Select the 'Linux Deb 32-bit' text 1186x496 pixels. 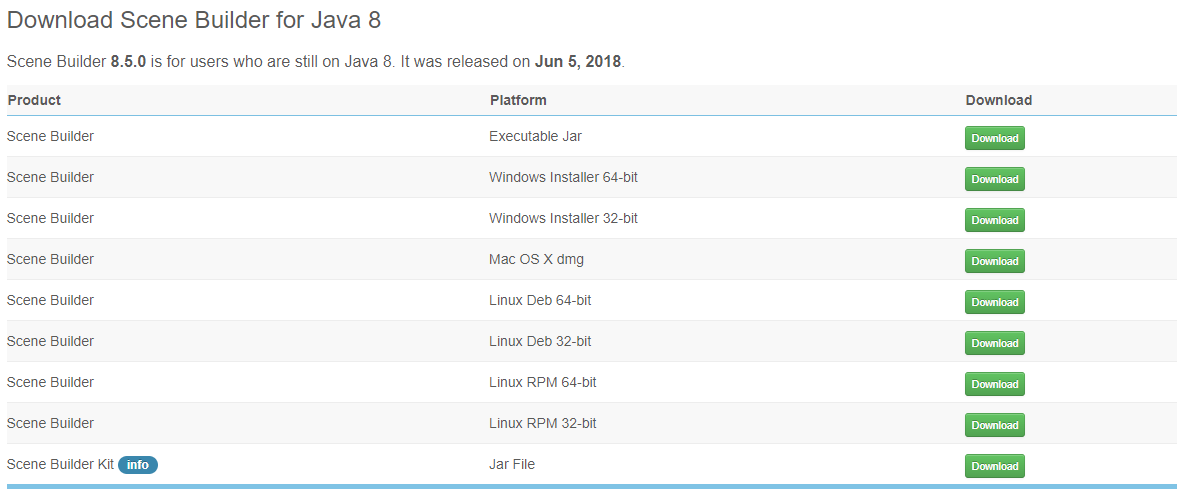pos(540,341)
